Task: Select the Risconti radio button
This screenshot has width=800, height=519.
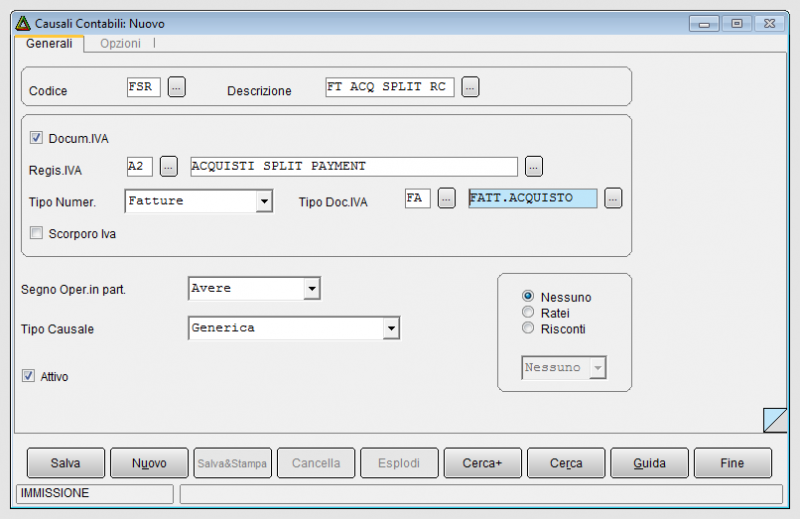Action: 528,328
